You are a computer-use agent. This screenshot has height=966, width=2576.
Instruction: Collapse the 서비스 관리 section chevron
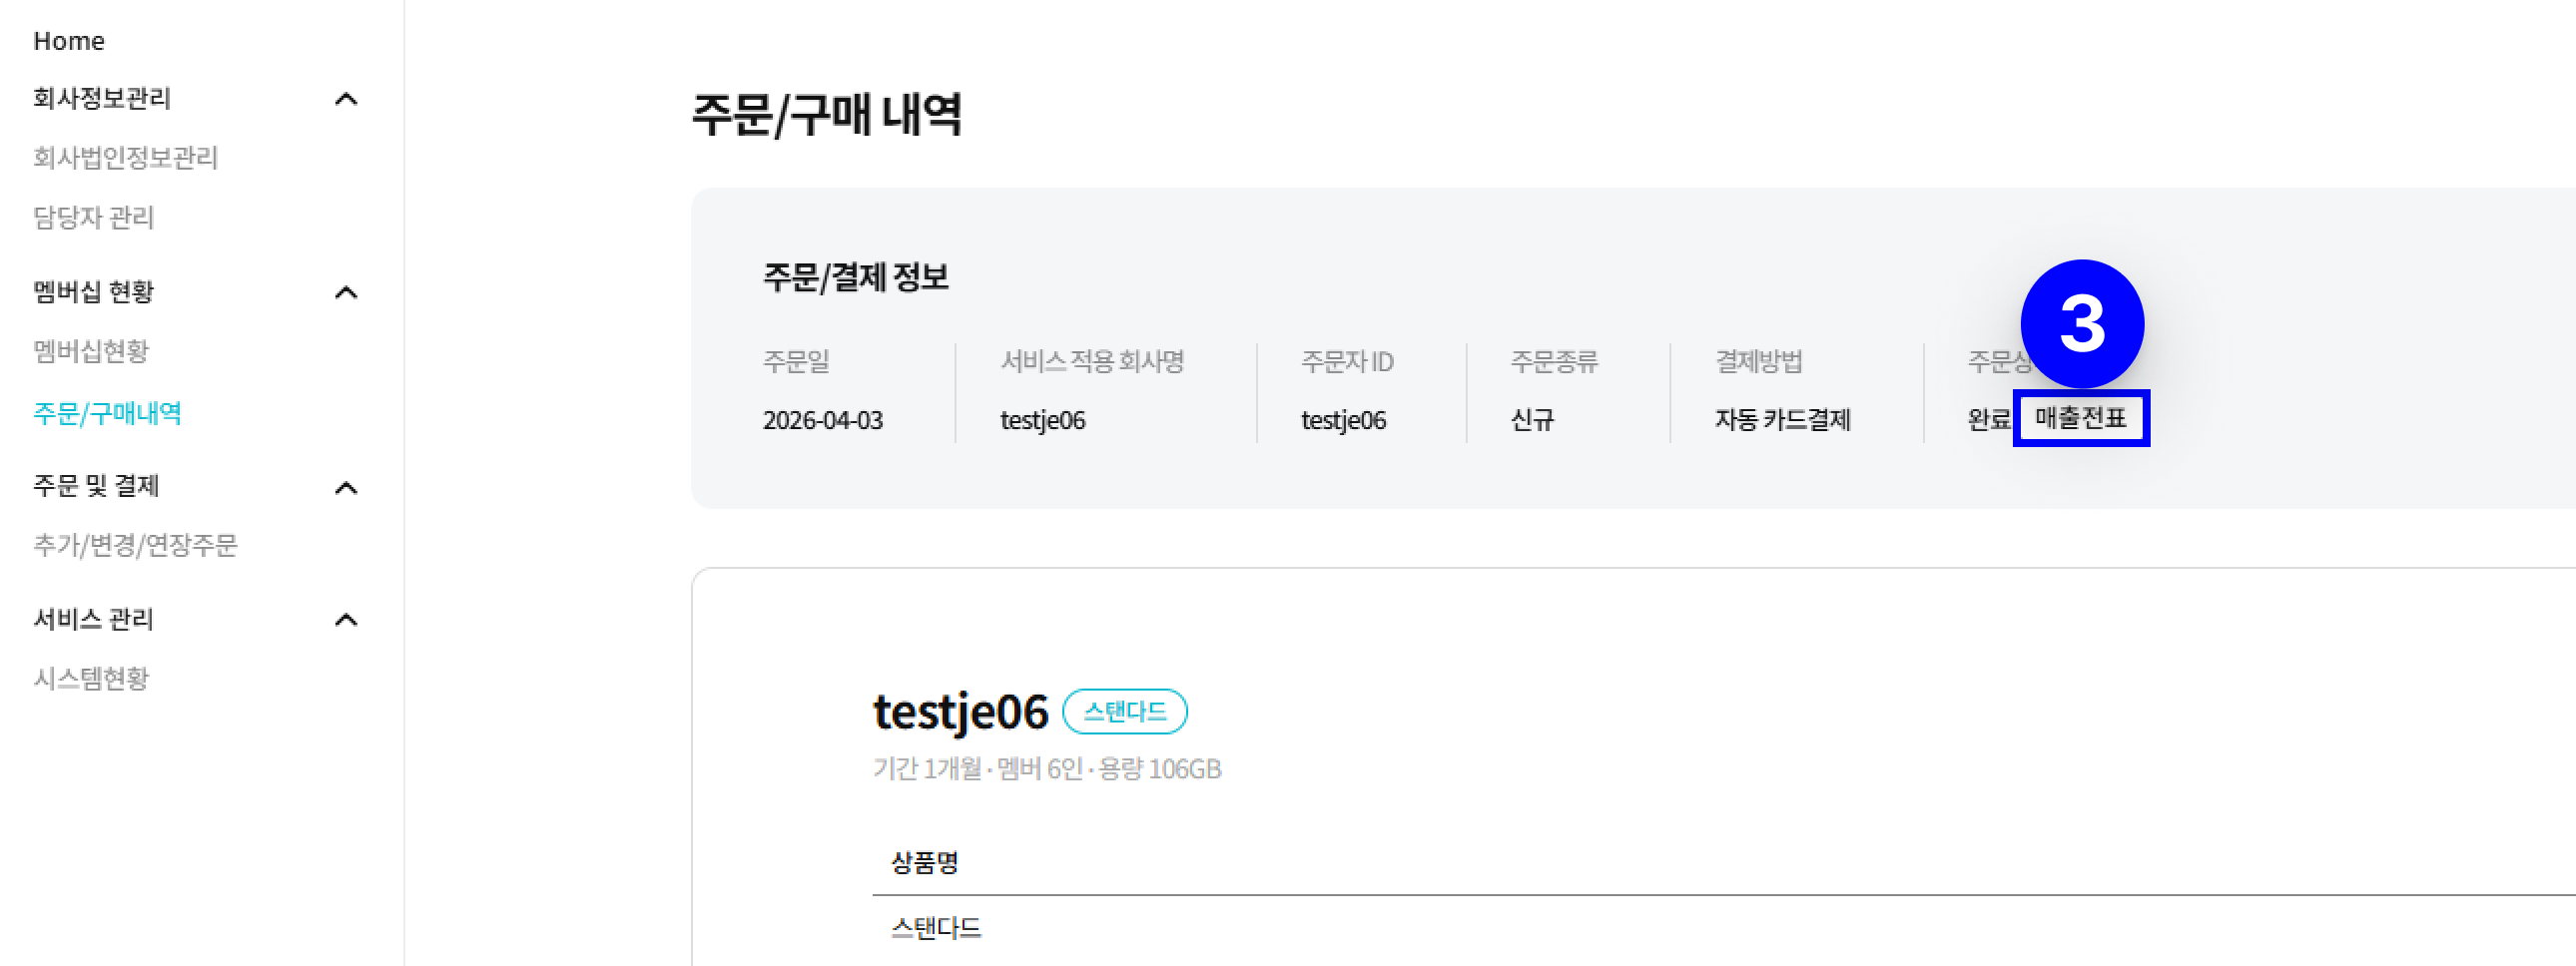pos(346,620)
